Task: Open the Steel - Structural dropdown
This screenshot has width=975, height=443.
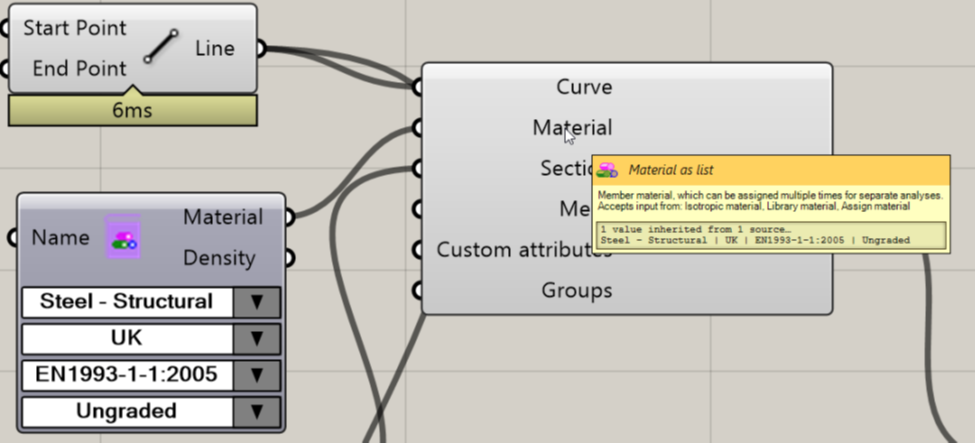Action: coord(258,302)
